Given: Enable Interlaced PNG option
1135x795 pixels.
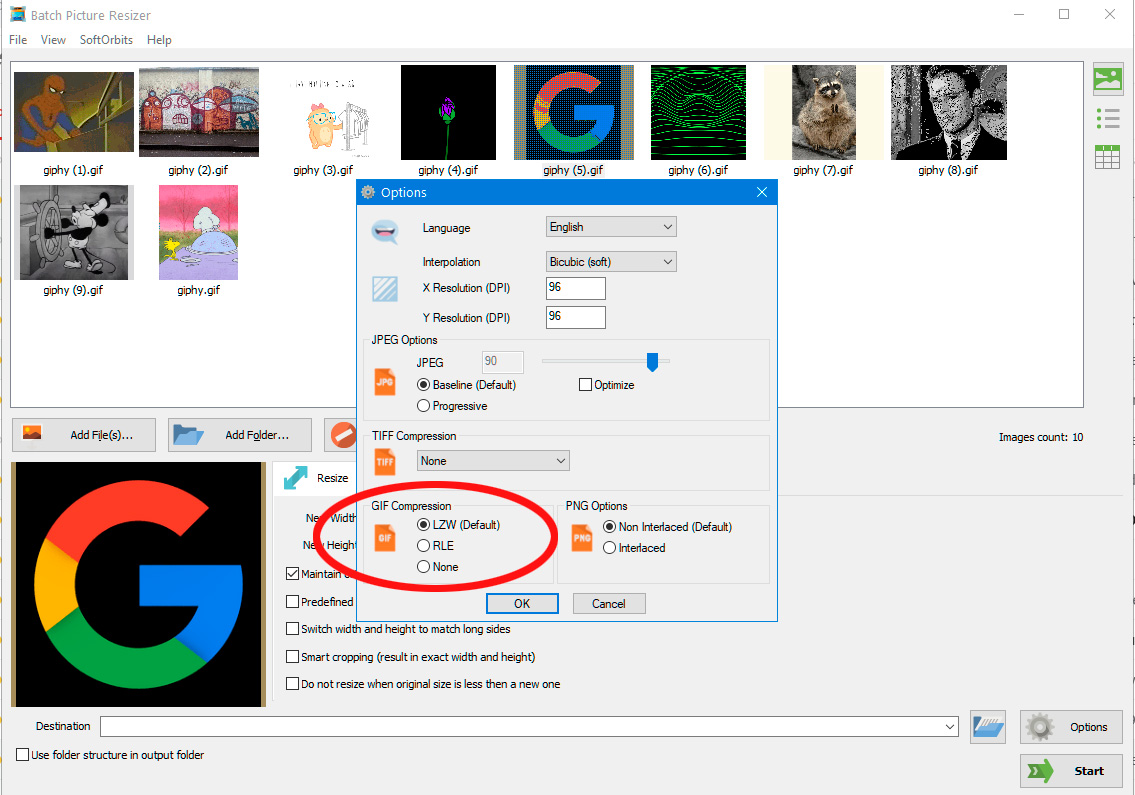Looking at the screenshot, I should 610,548.
